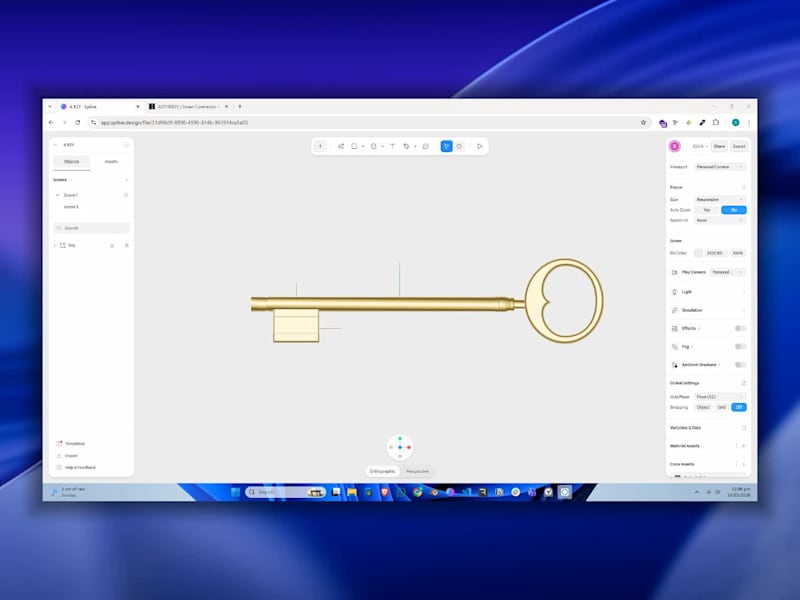This screenshot has width=800, height=600.
Task: Switch to Perspective view
Action: 417,471
